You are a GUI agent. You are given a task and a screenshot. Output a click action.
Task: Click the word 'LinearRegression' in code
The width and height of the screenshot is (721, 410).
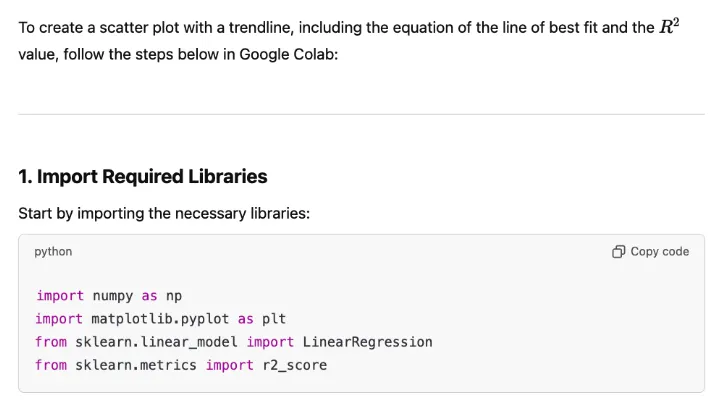[367, 342]
